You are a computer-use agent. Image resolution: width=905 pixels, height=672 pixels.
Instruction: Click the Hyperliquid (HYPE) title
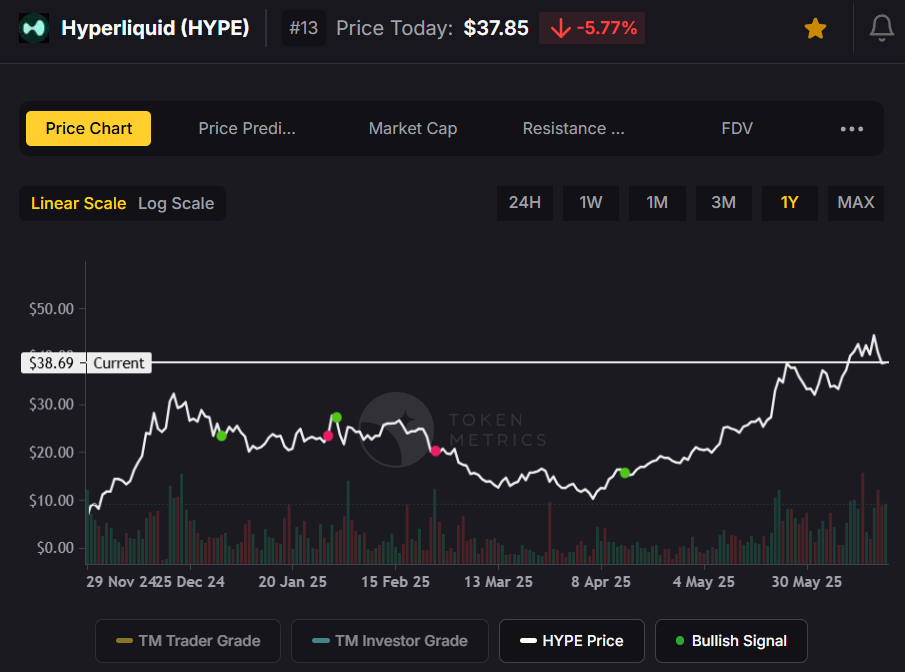155,28
